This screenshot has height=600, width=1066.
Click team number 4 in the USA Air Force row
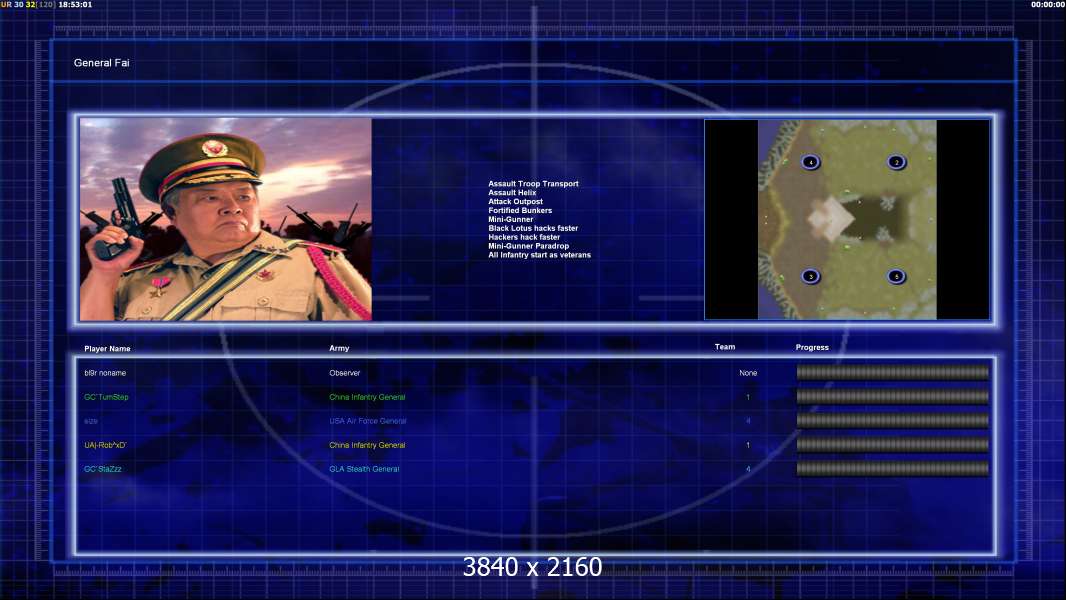tap(748, 421)
